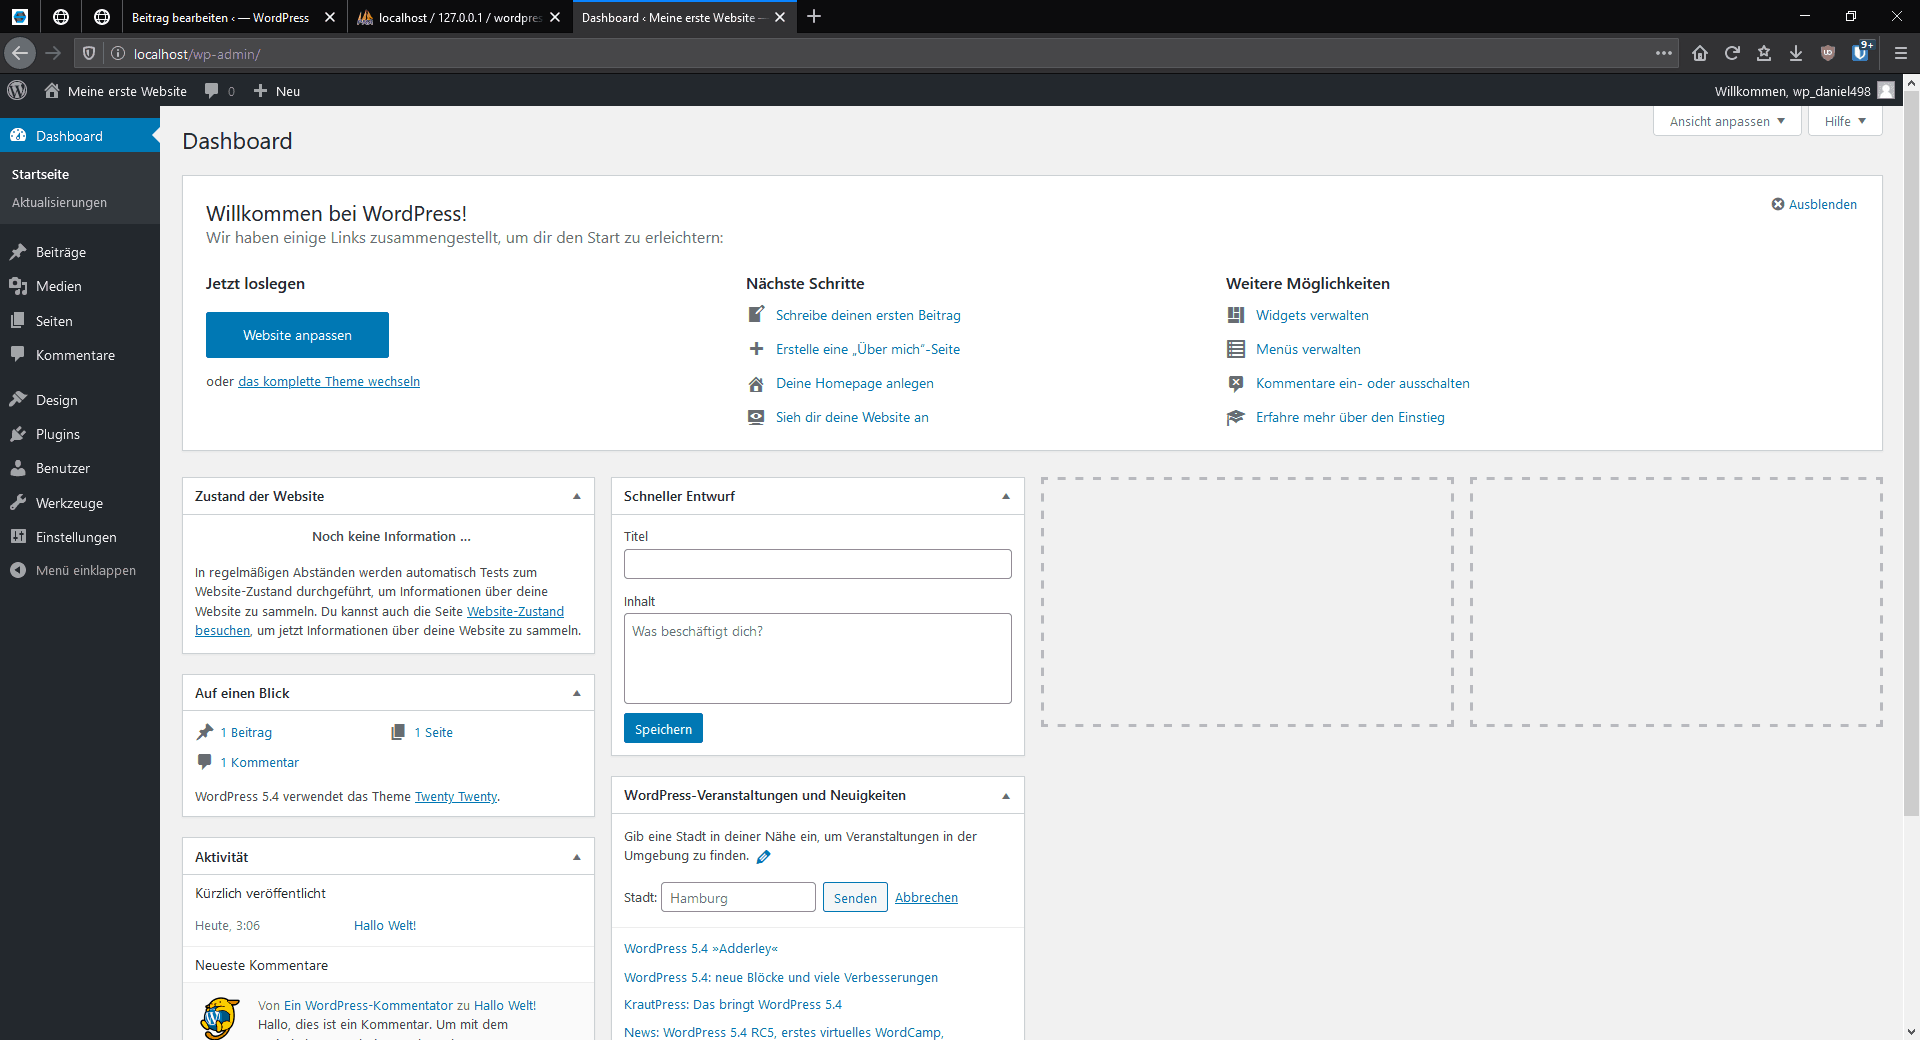Hide welcome panel with Ausblenden
Viewport: 1920px width, 1040px height.
click(x=1814, y=204)
